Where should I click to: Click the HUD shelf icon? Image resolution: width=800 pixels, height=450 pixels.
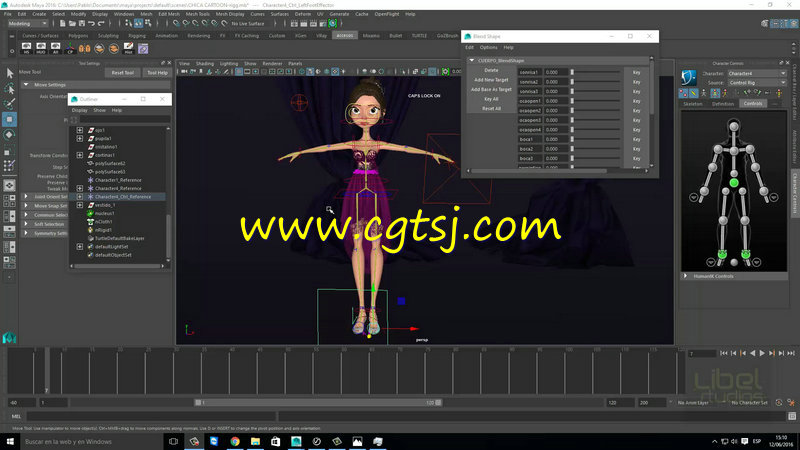[41, 48]
